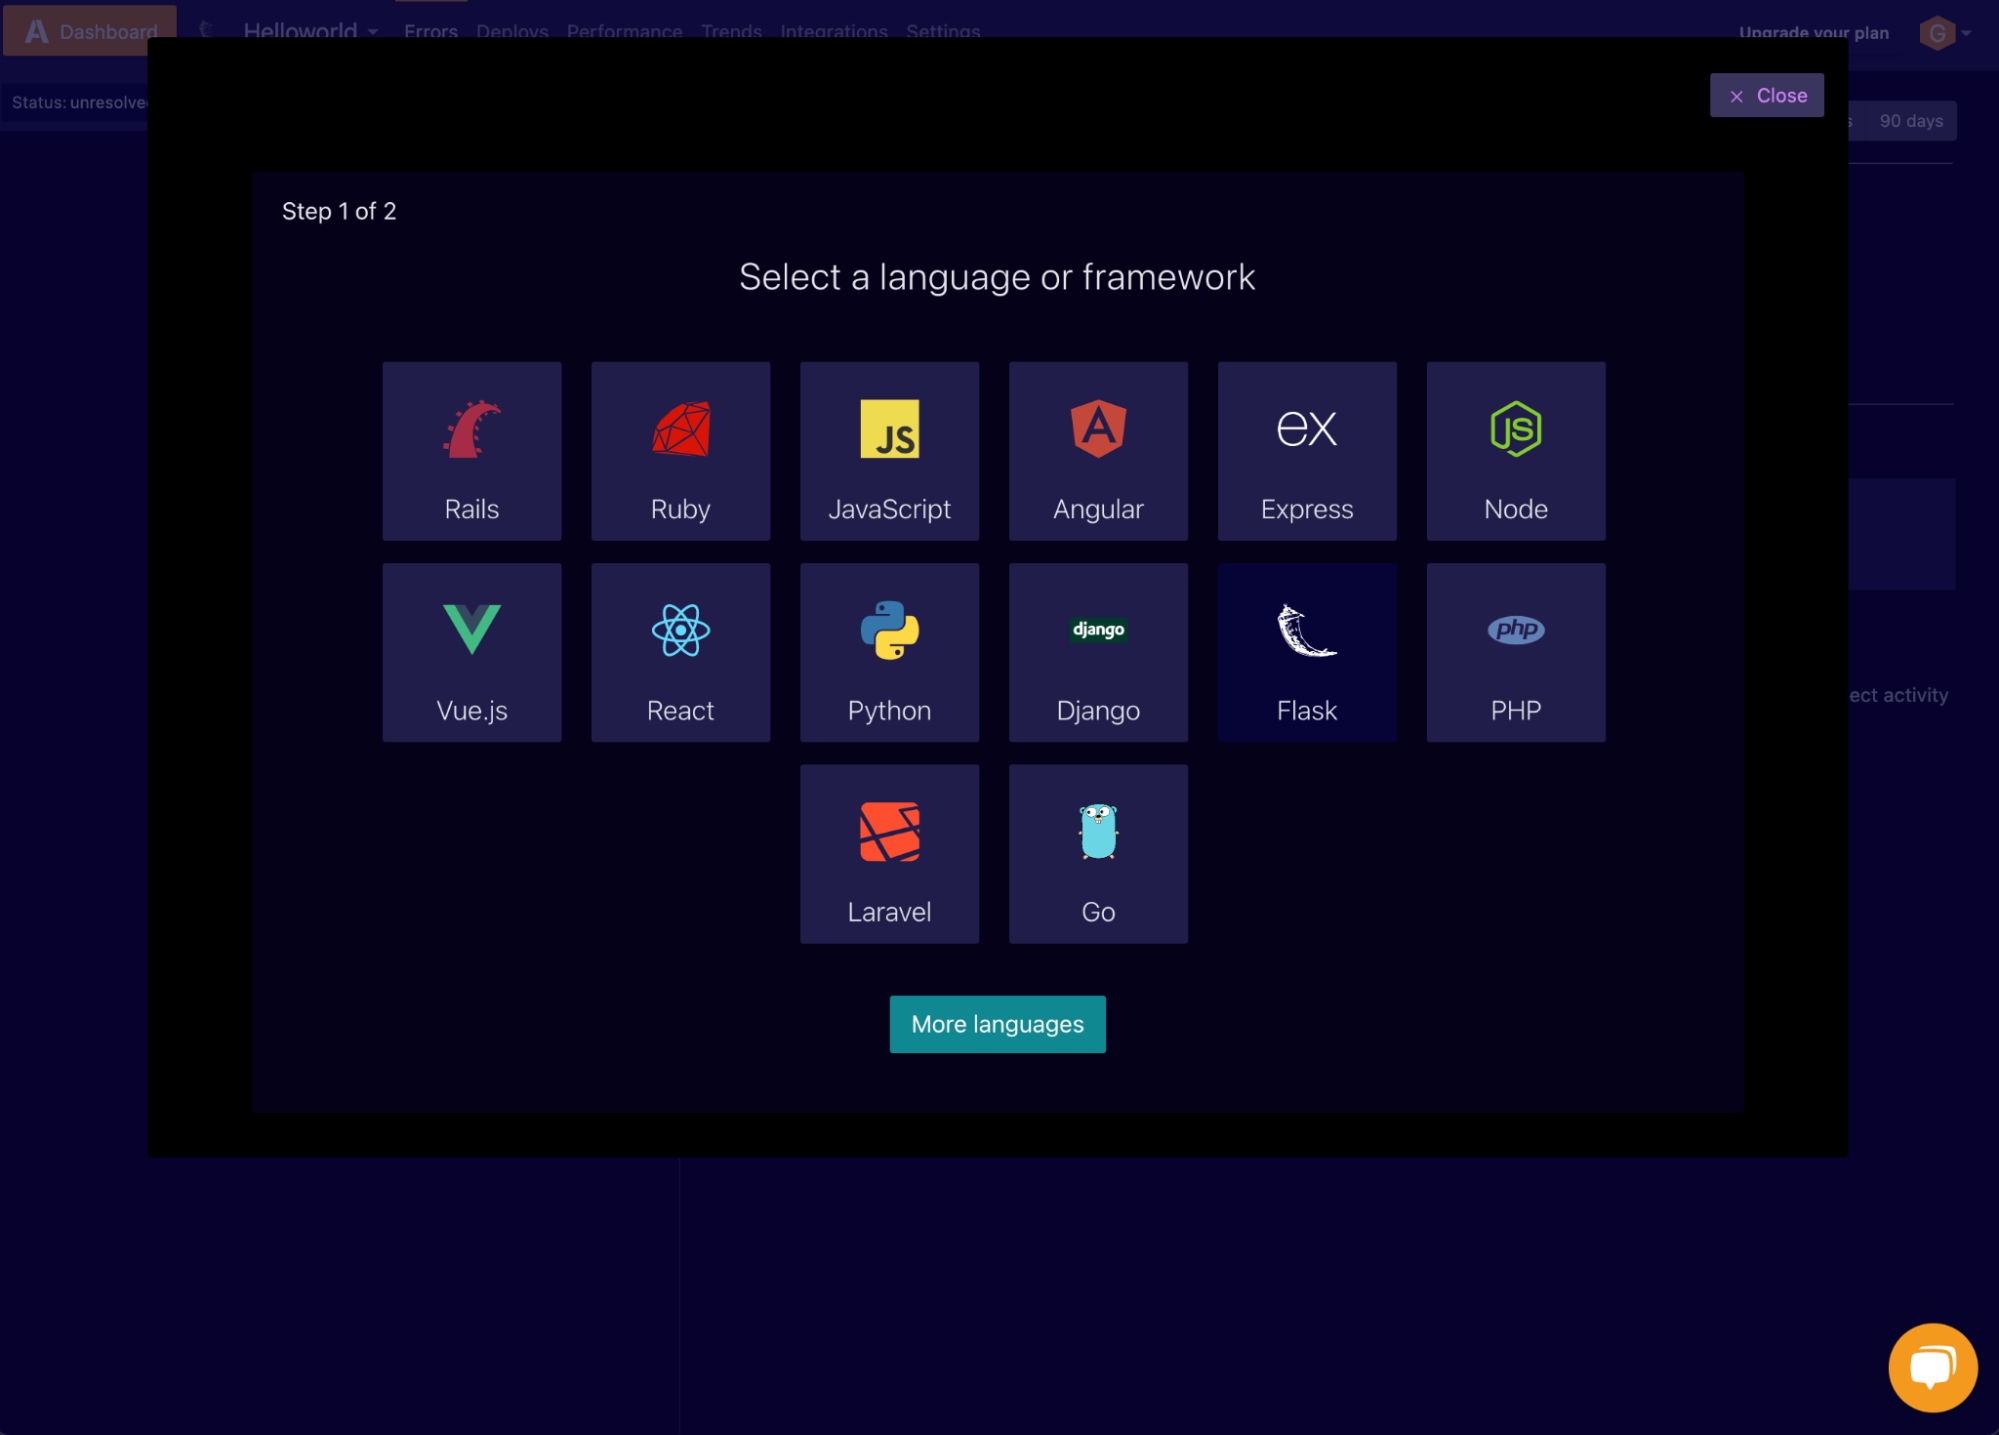Switch to the Deploys tab

coord(512,31)
